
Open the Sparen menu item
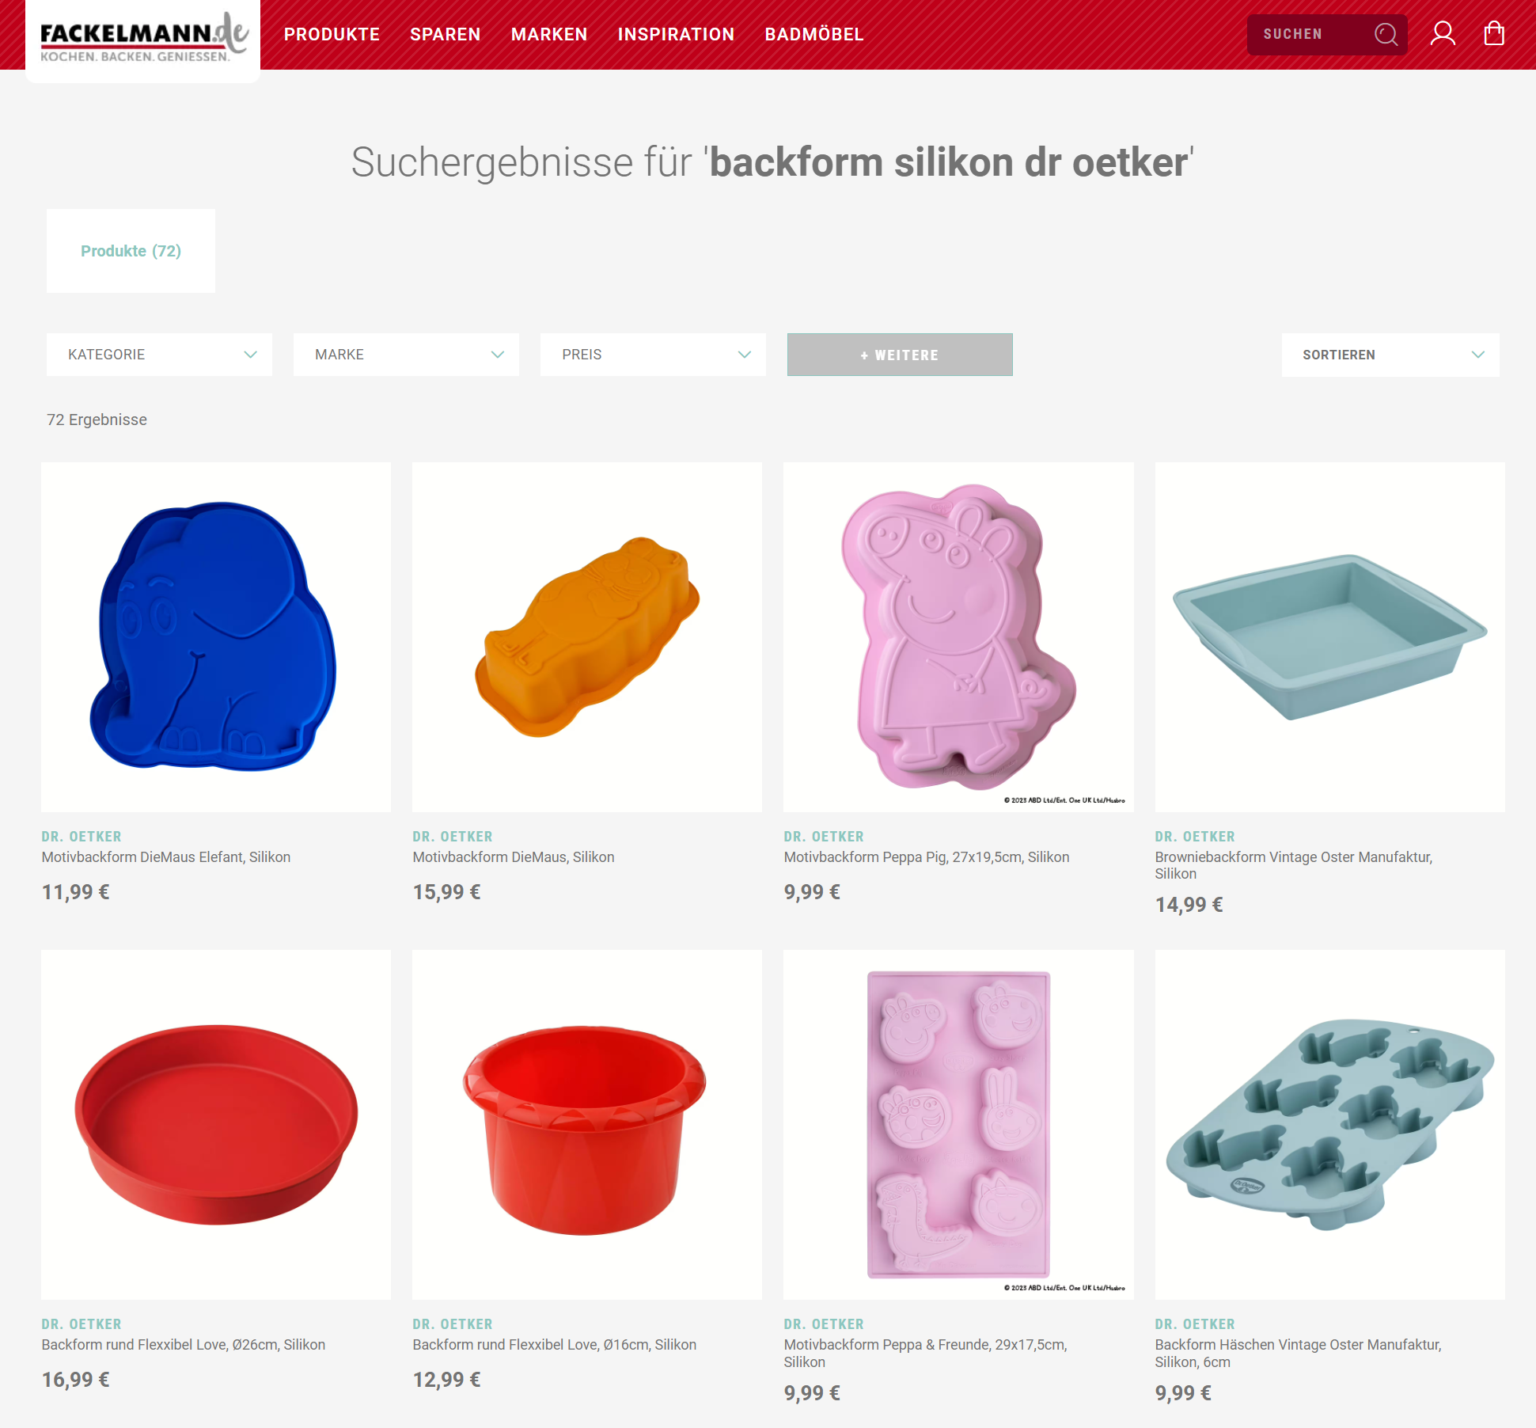pos(445,34)
